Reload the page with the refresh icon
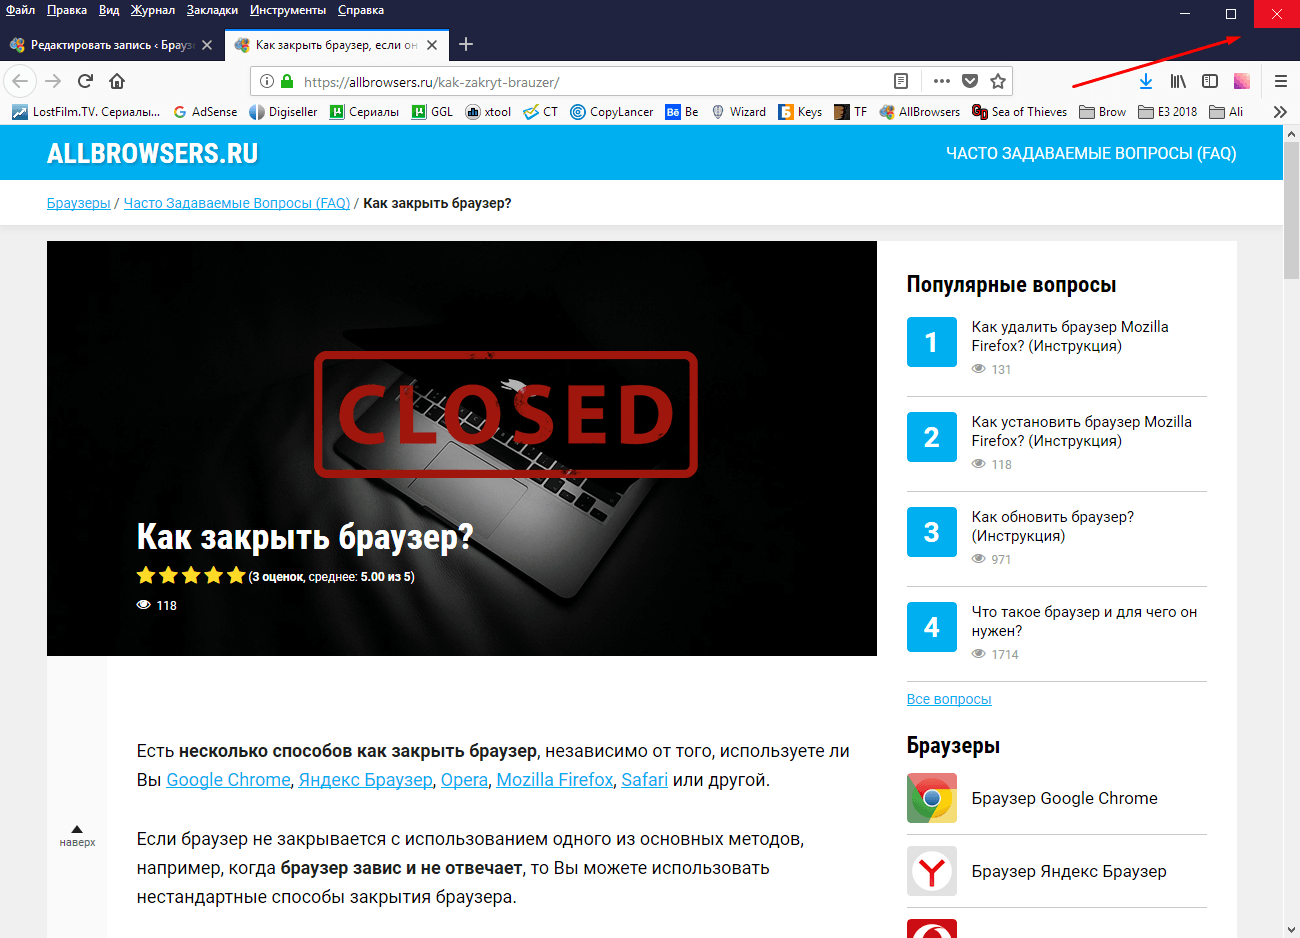1300x938 pixels. coord(85,81)
